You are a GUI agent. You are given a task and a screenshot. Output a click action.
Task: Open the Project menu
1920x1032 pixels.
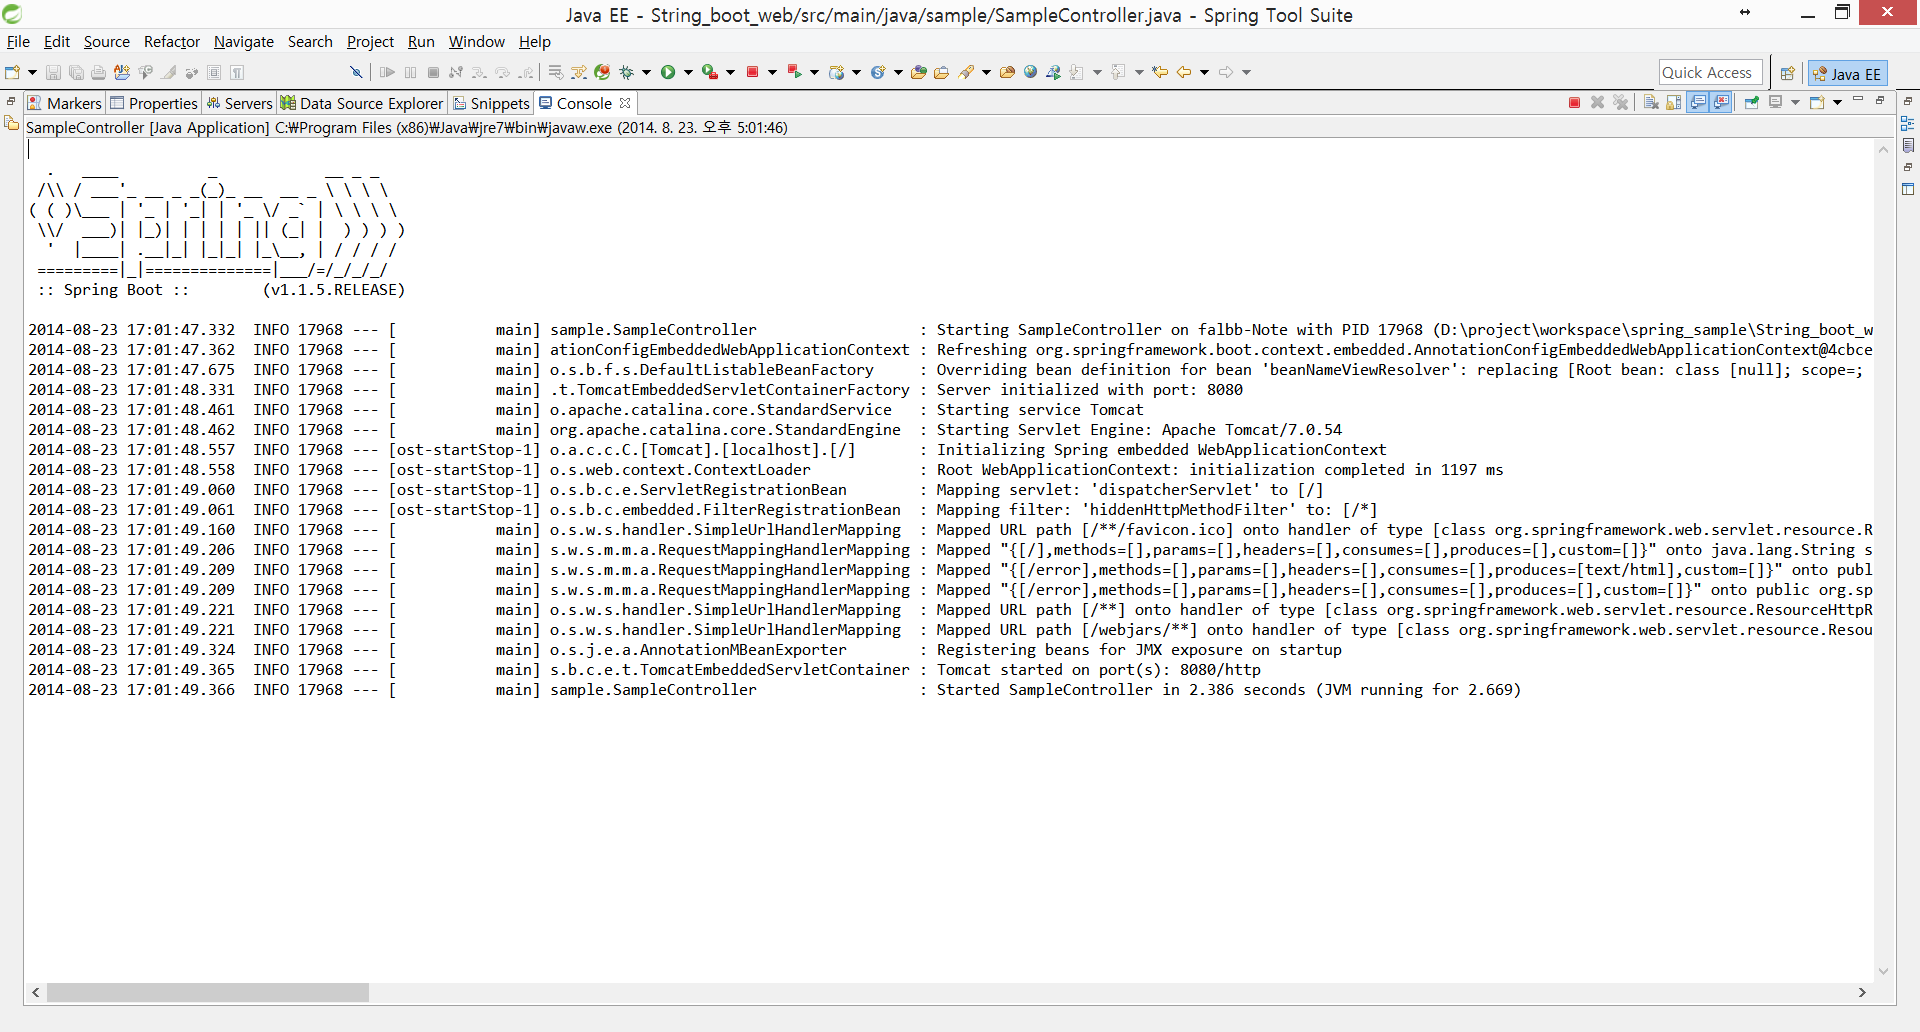[x=370, y=42]
